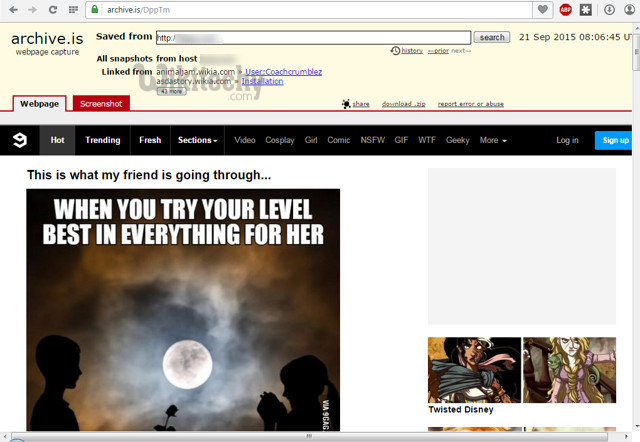Open the user profile icon
640x442 pixels.
tap(630, 9)
